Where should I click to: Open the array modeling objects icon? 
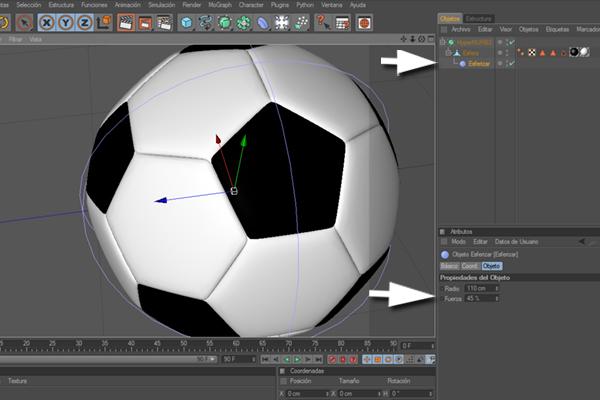coord(244,23)
